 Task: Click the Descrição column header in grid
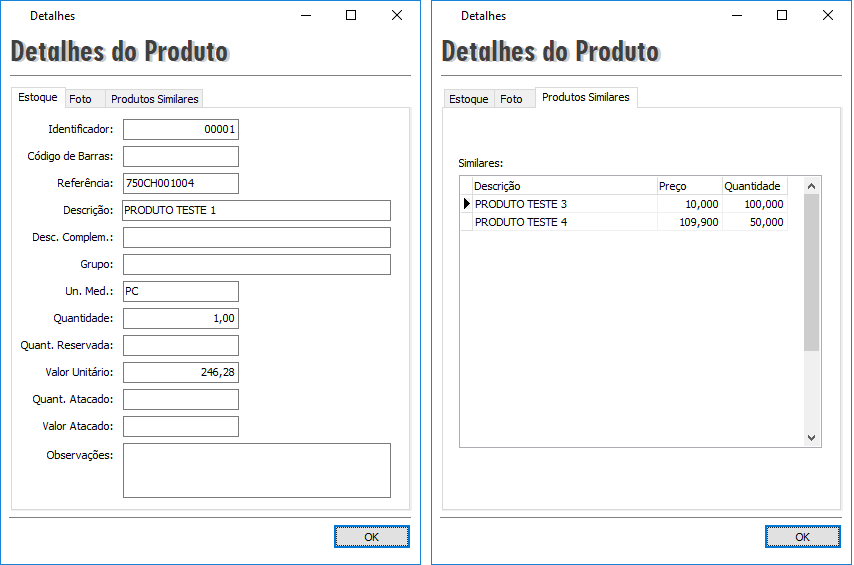pos(564,186)
